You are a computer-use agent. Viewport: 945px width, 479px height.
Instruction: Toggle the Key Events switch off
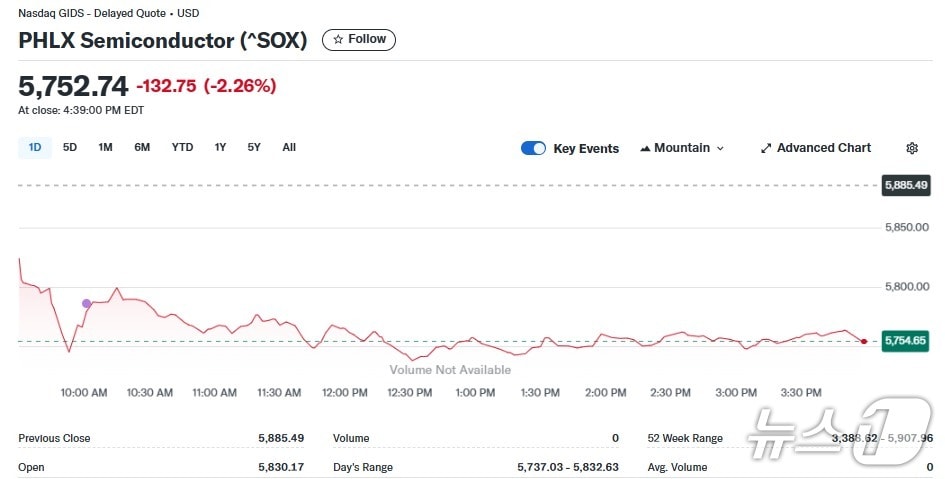[533, 148]
